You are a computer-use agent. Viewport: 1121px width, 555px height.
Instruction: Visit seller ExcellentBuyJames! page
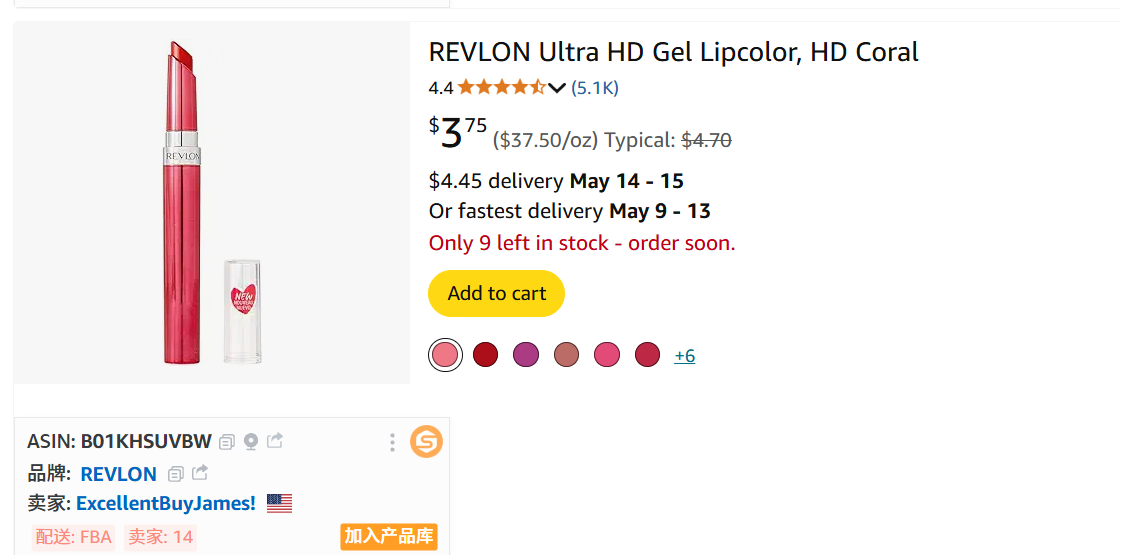tap(166, 503)
